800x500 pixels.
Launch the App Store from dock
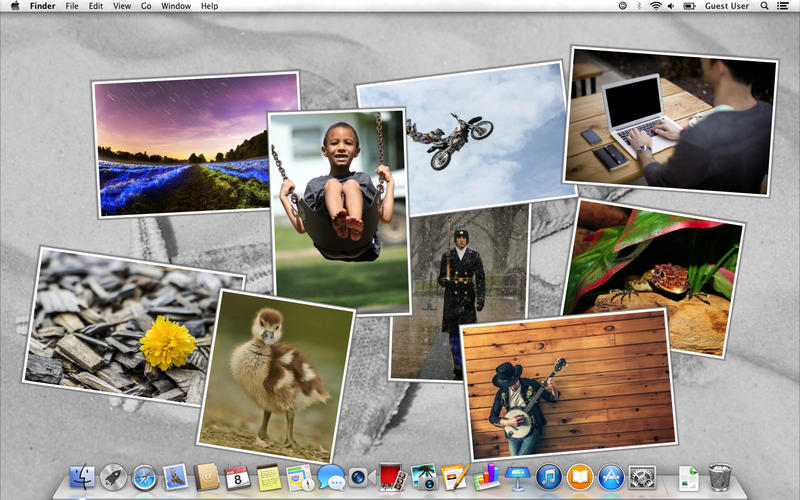[x=611, y=478]
